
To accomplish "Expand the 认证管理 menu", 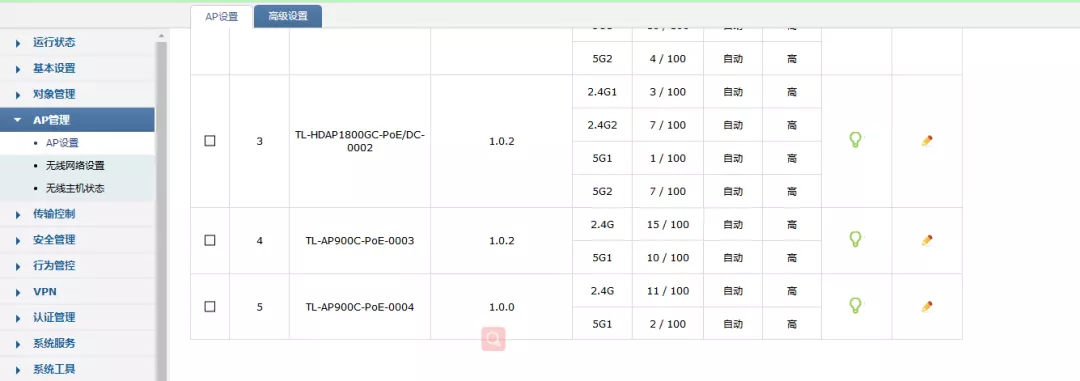I will click(77, 317).
